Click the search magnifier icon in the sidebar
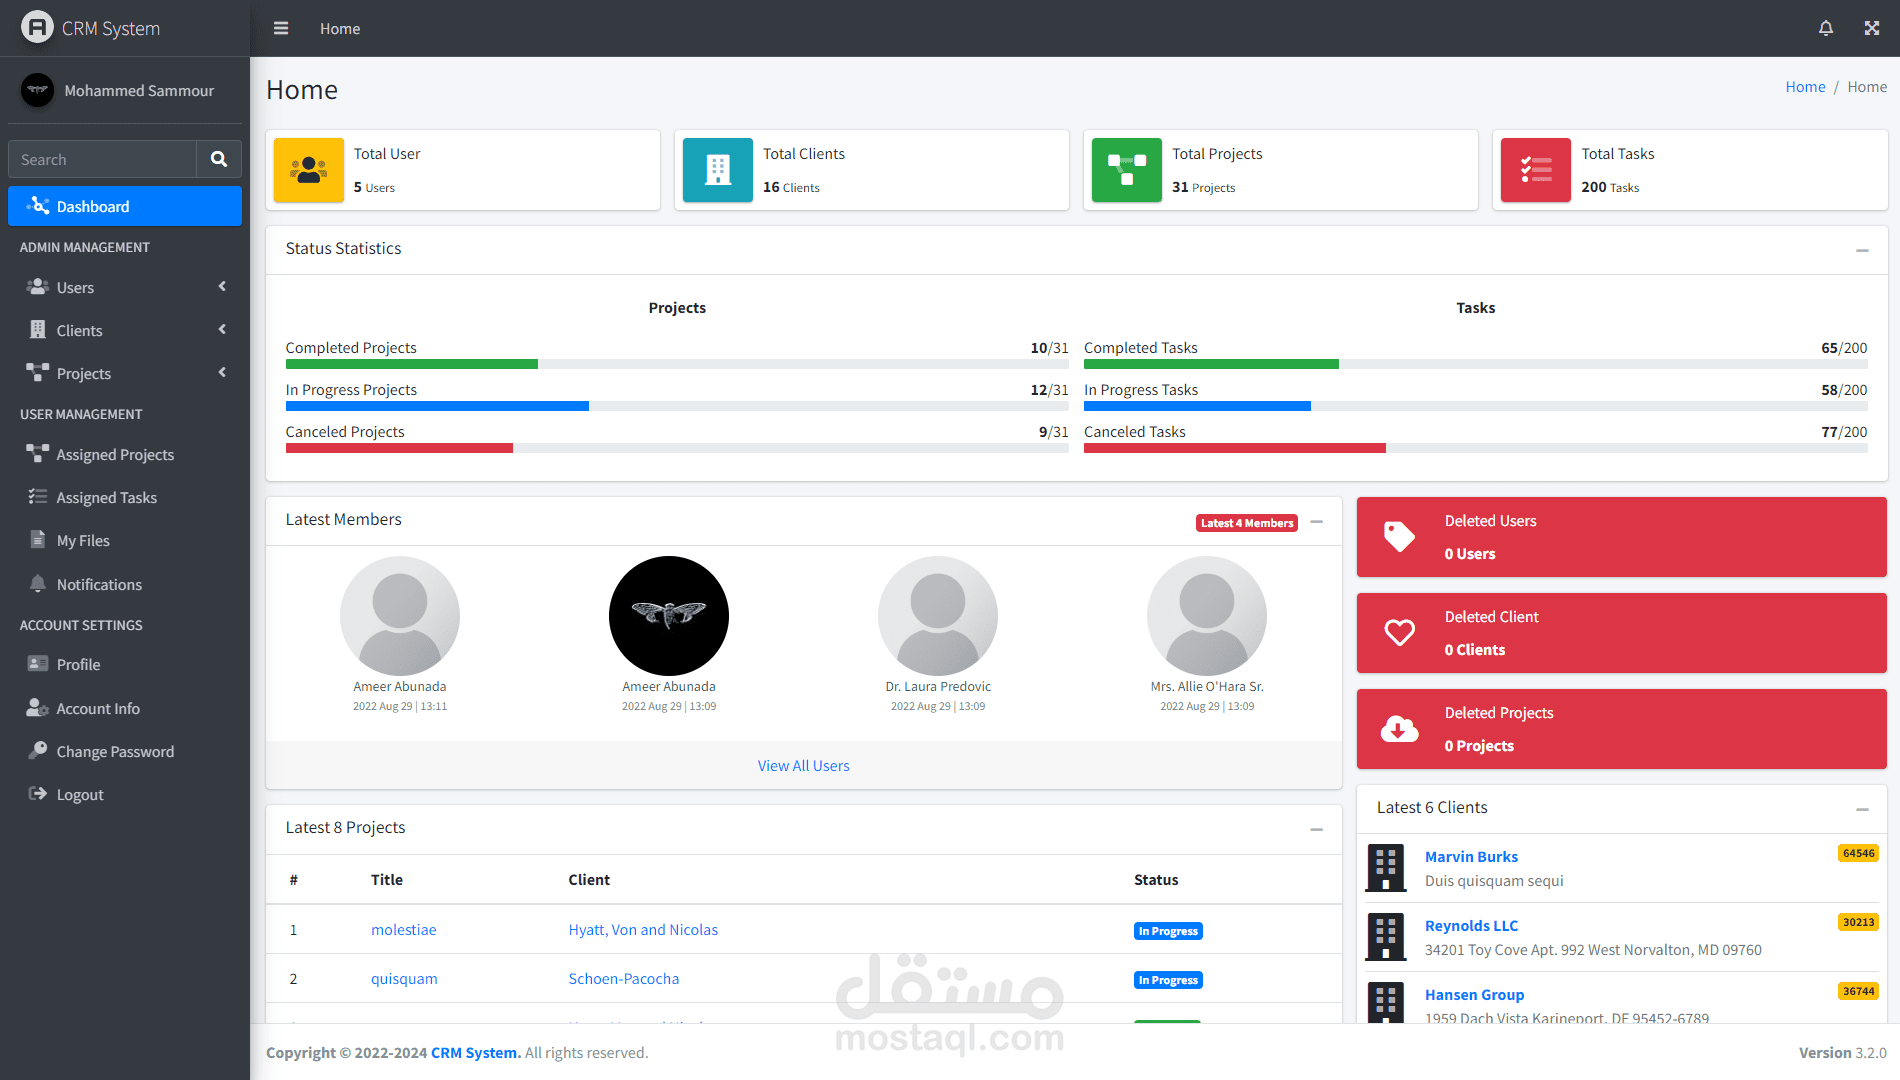 click(x=219, y=159)
